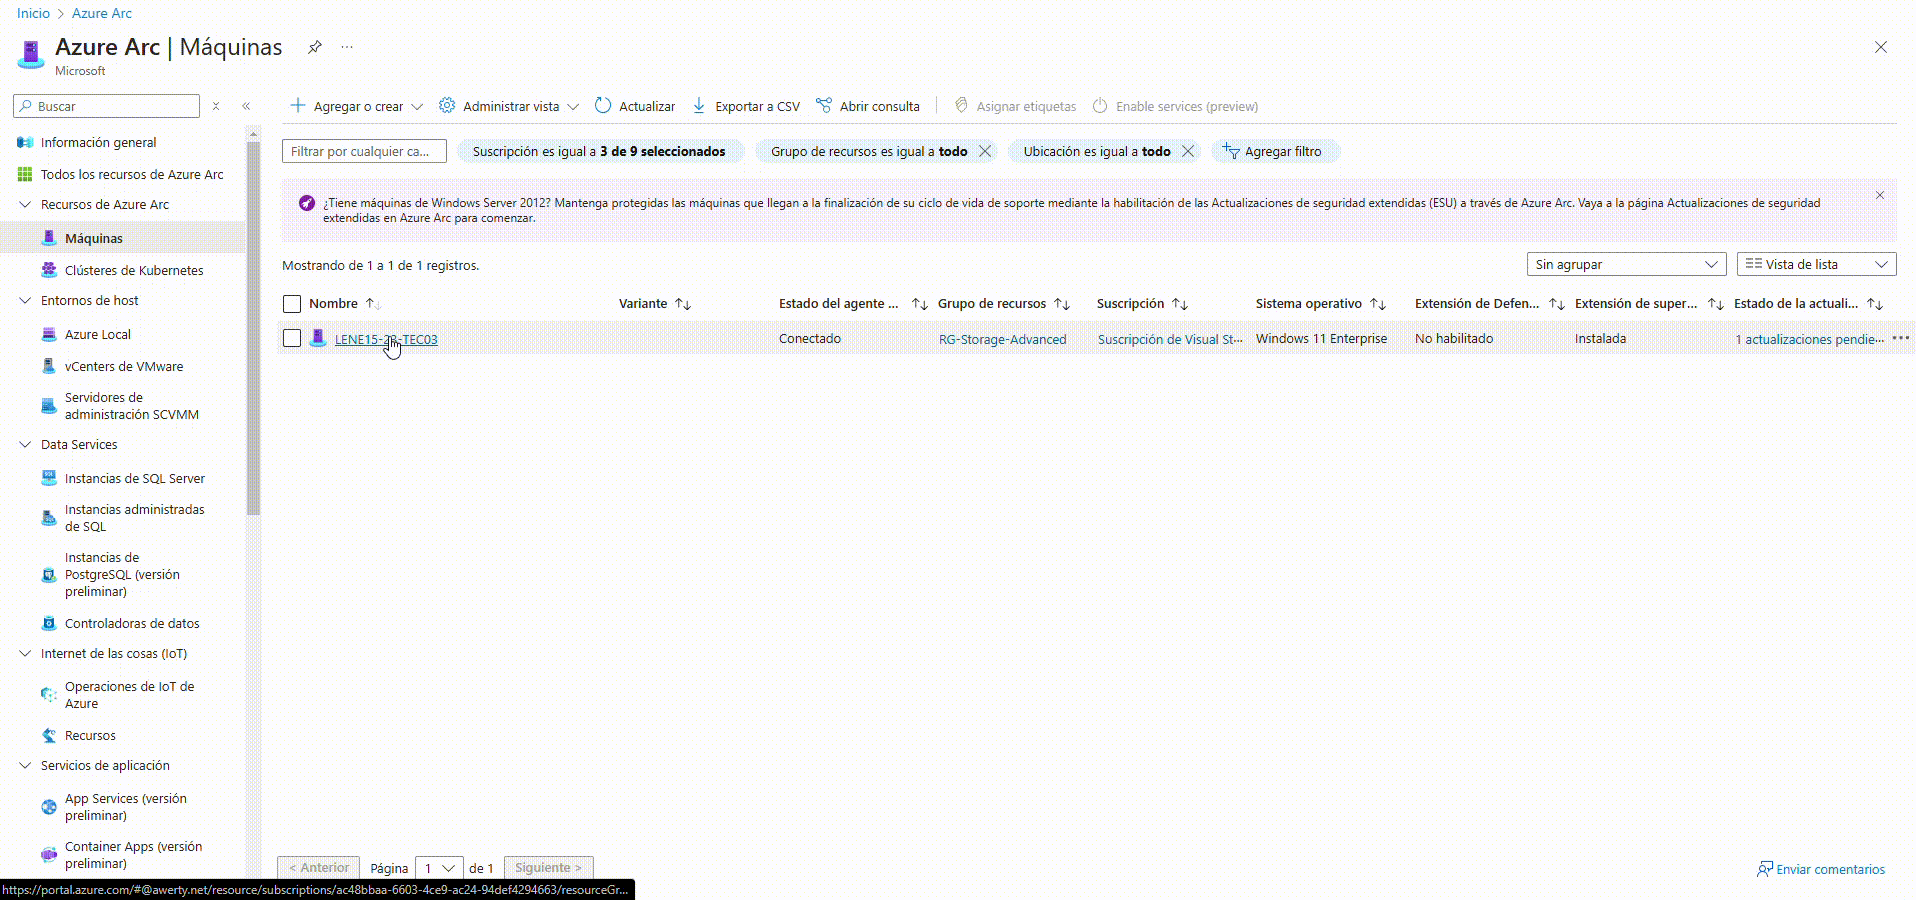Sort by Sistema operativo column

coord(1321,303)
